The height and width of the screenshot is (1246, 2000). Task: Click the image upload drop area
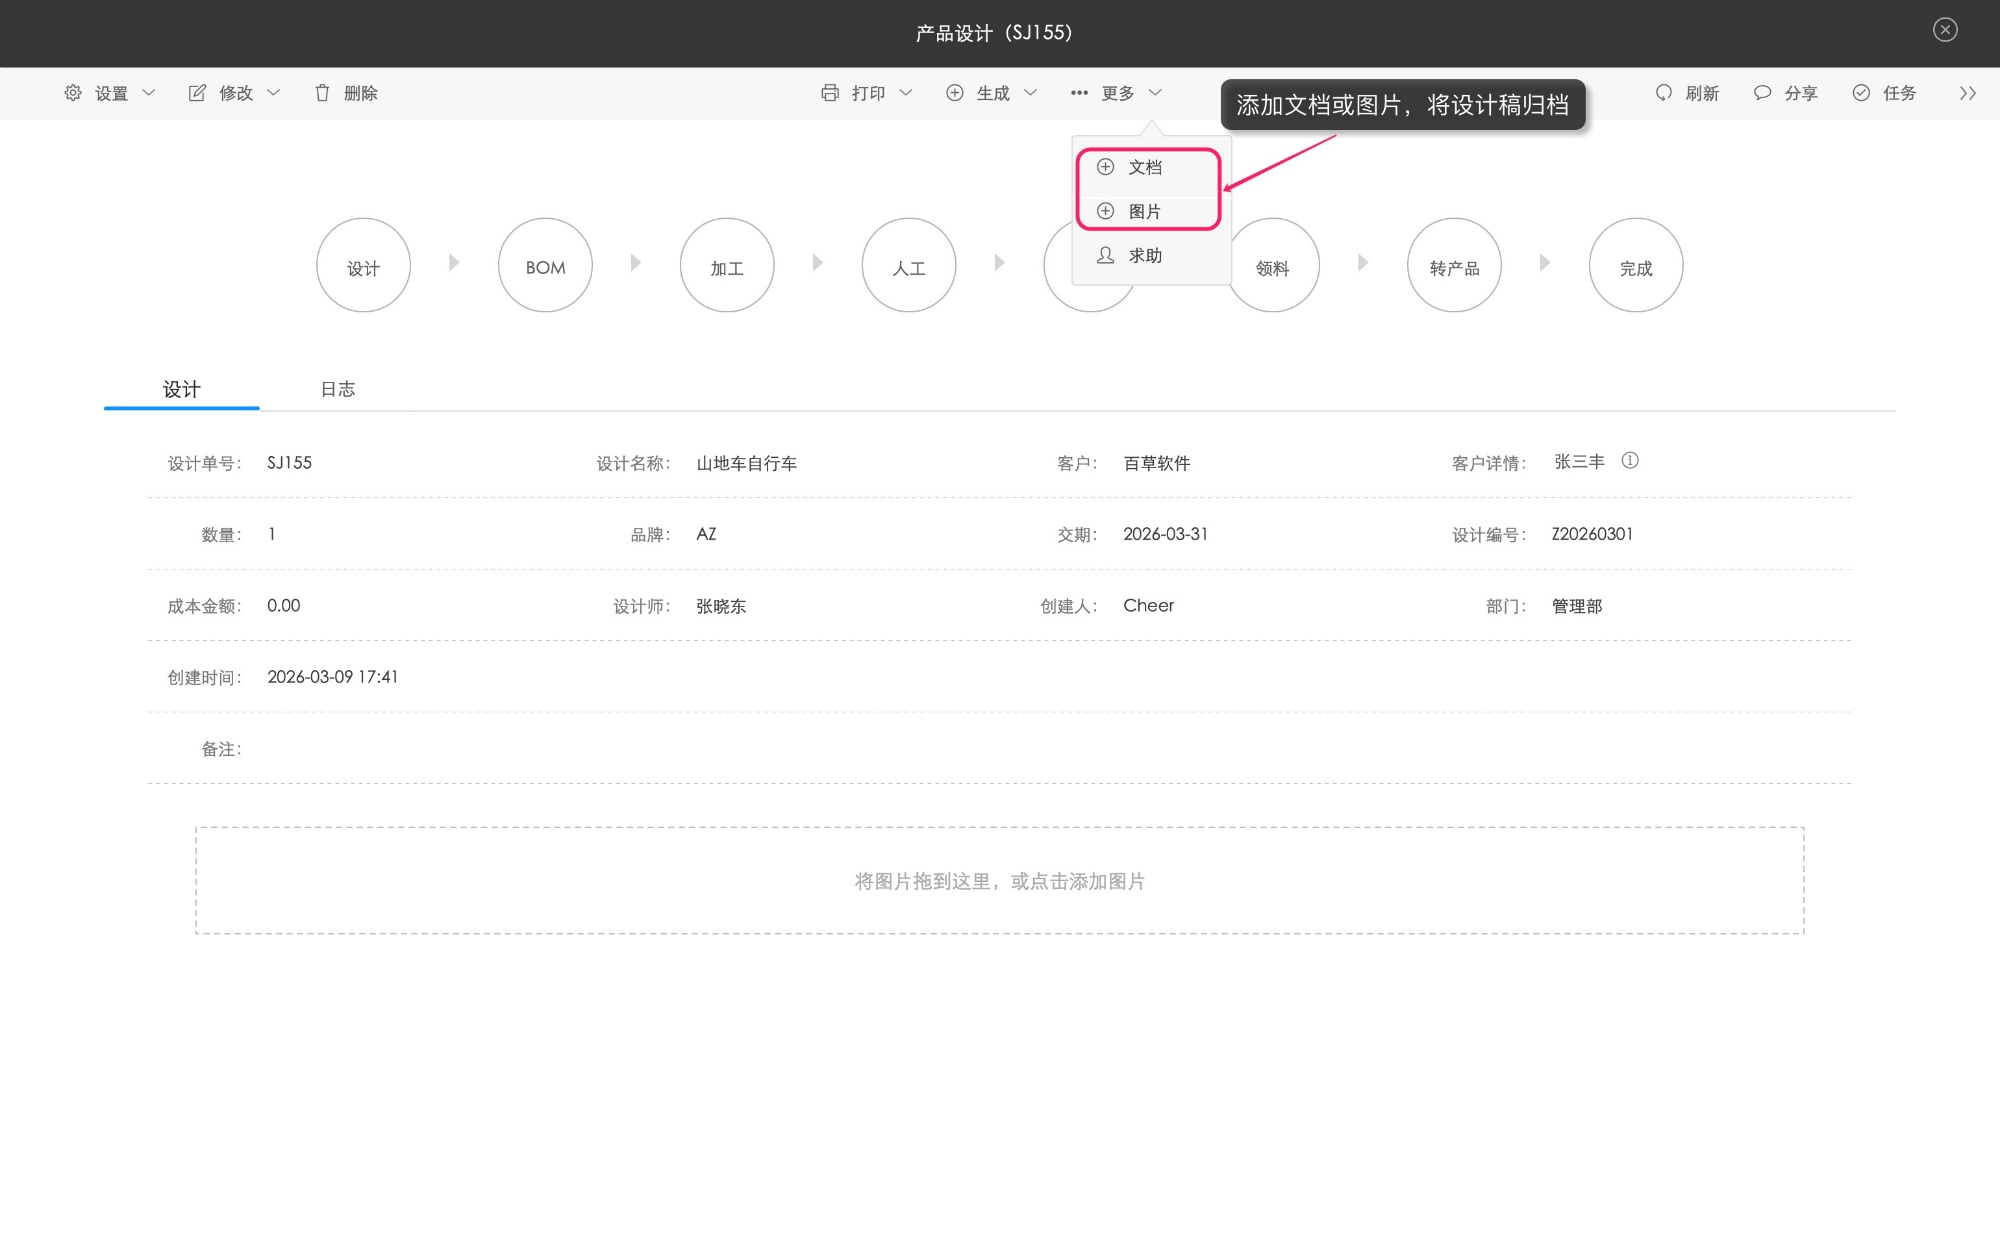pyautogui.click(x=1000, y=881)
